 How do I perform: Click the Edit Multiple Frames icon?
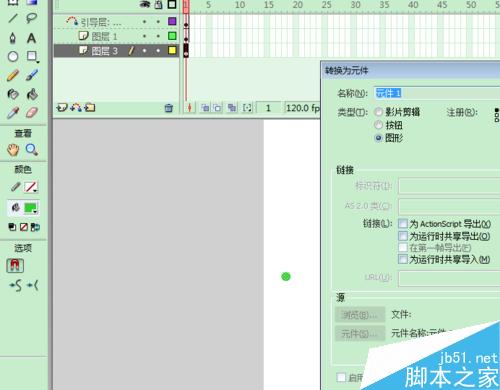pos(232,108)
